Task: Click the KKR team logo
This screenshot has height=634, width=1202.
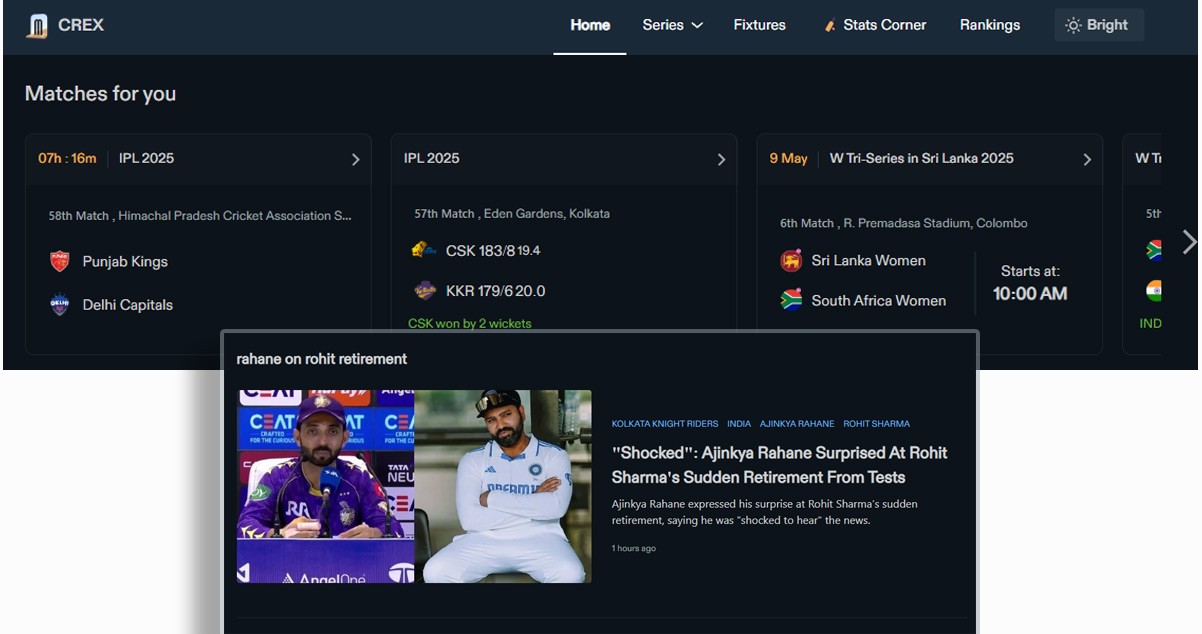Action: point(425,291)
